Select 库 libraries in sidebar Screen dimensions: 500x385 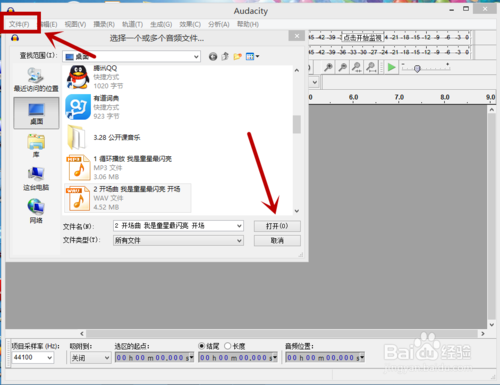36,146
